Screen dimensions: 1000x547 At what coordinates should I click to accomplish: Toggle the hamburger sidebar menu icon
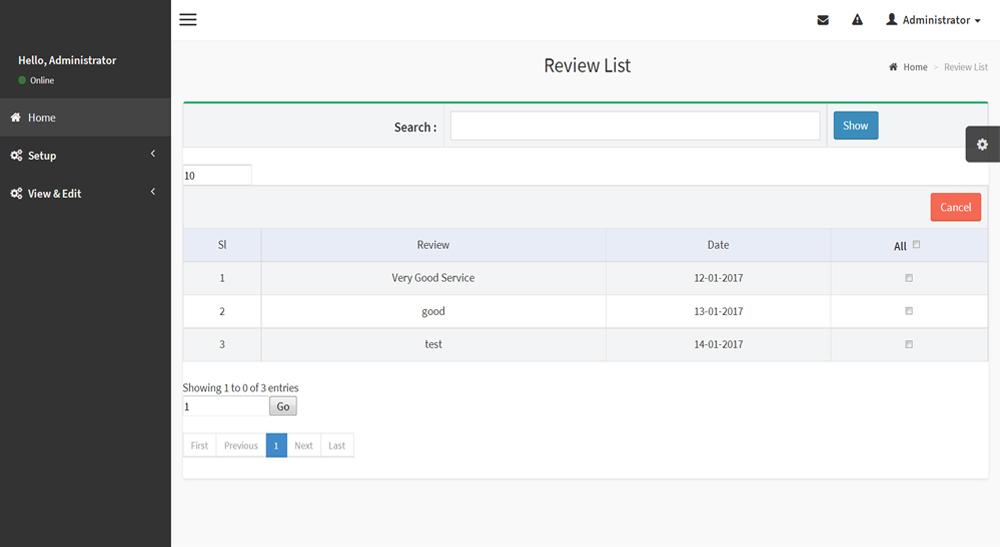(x=188, y=20)
